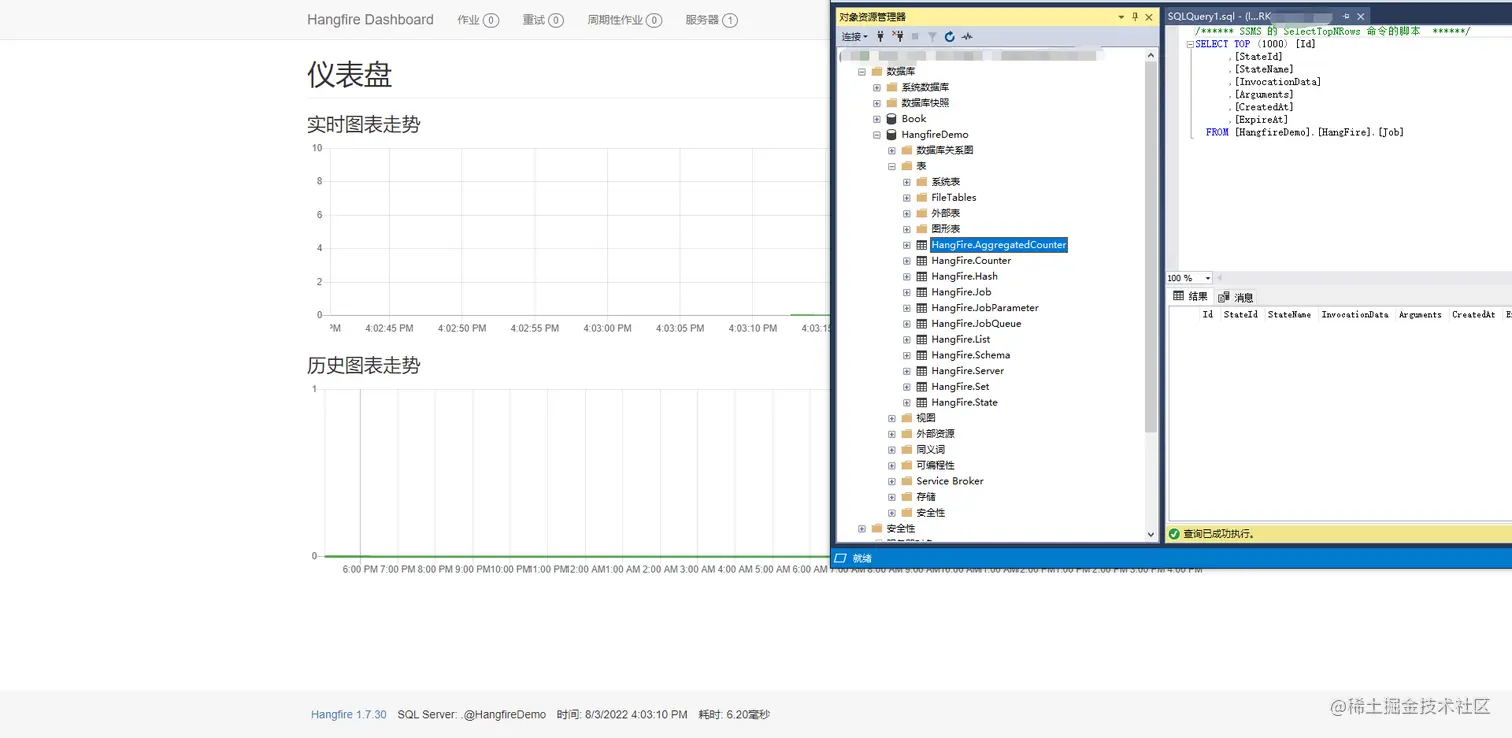
Task: Pin the Object Explorer panel with the pushpin
Action: pos(1135,17)
